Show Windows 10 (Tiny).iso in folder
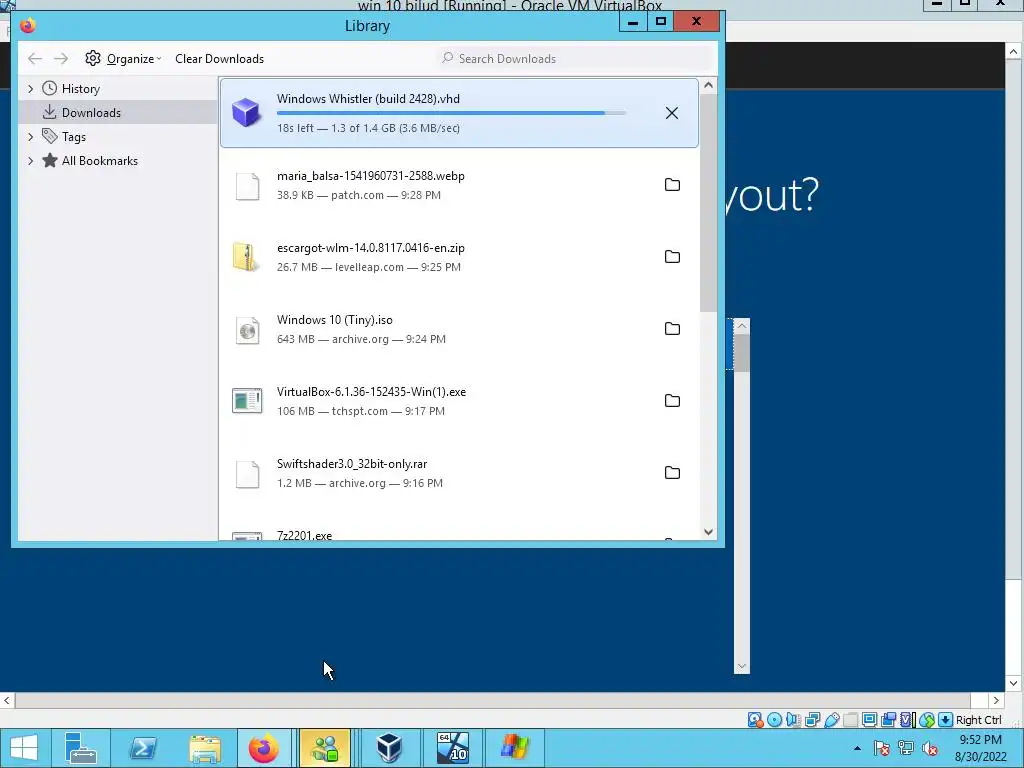The image size is (1024, 768). (x=672, y=328)
